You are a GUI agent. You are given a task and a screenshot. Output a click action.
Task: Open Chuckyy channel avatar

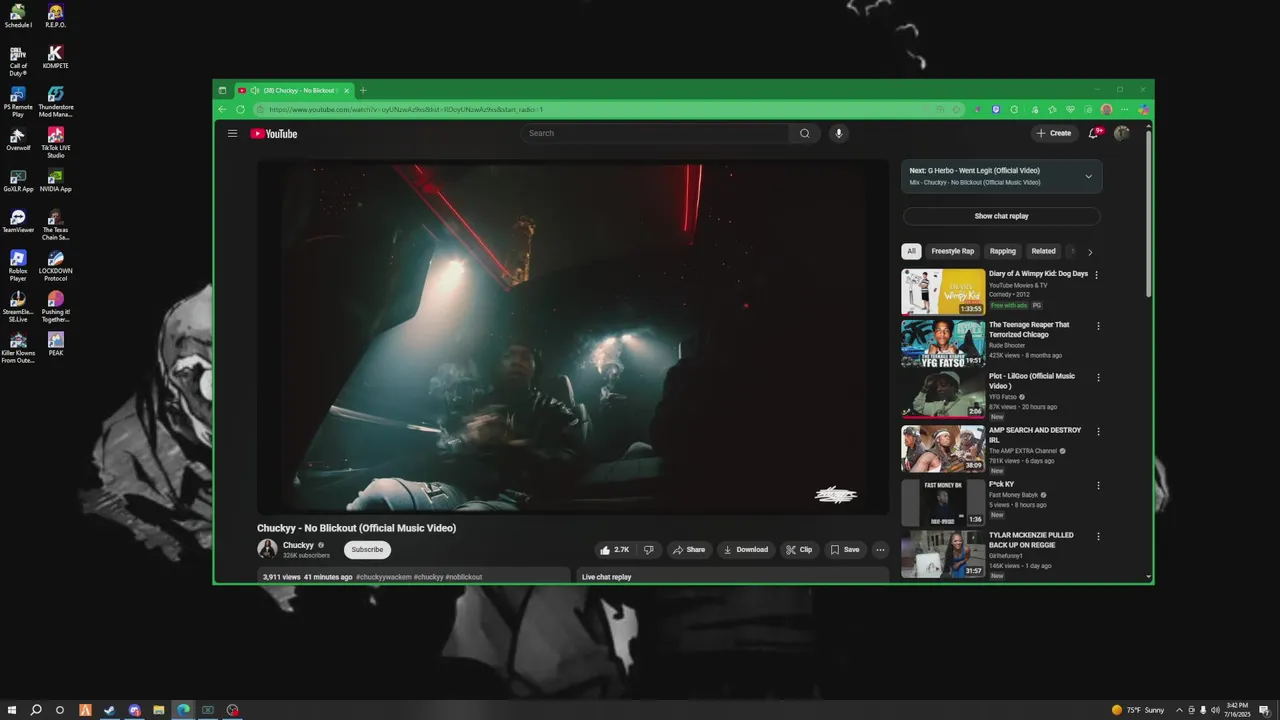pos(267,549)
